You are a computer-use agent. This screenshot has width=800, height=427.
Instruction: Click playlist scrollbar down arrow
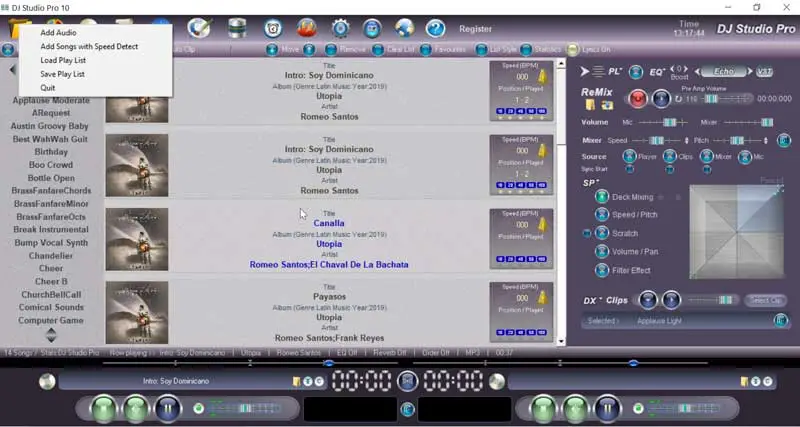[561, 341]
